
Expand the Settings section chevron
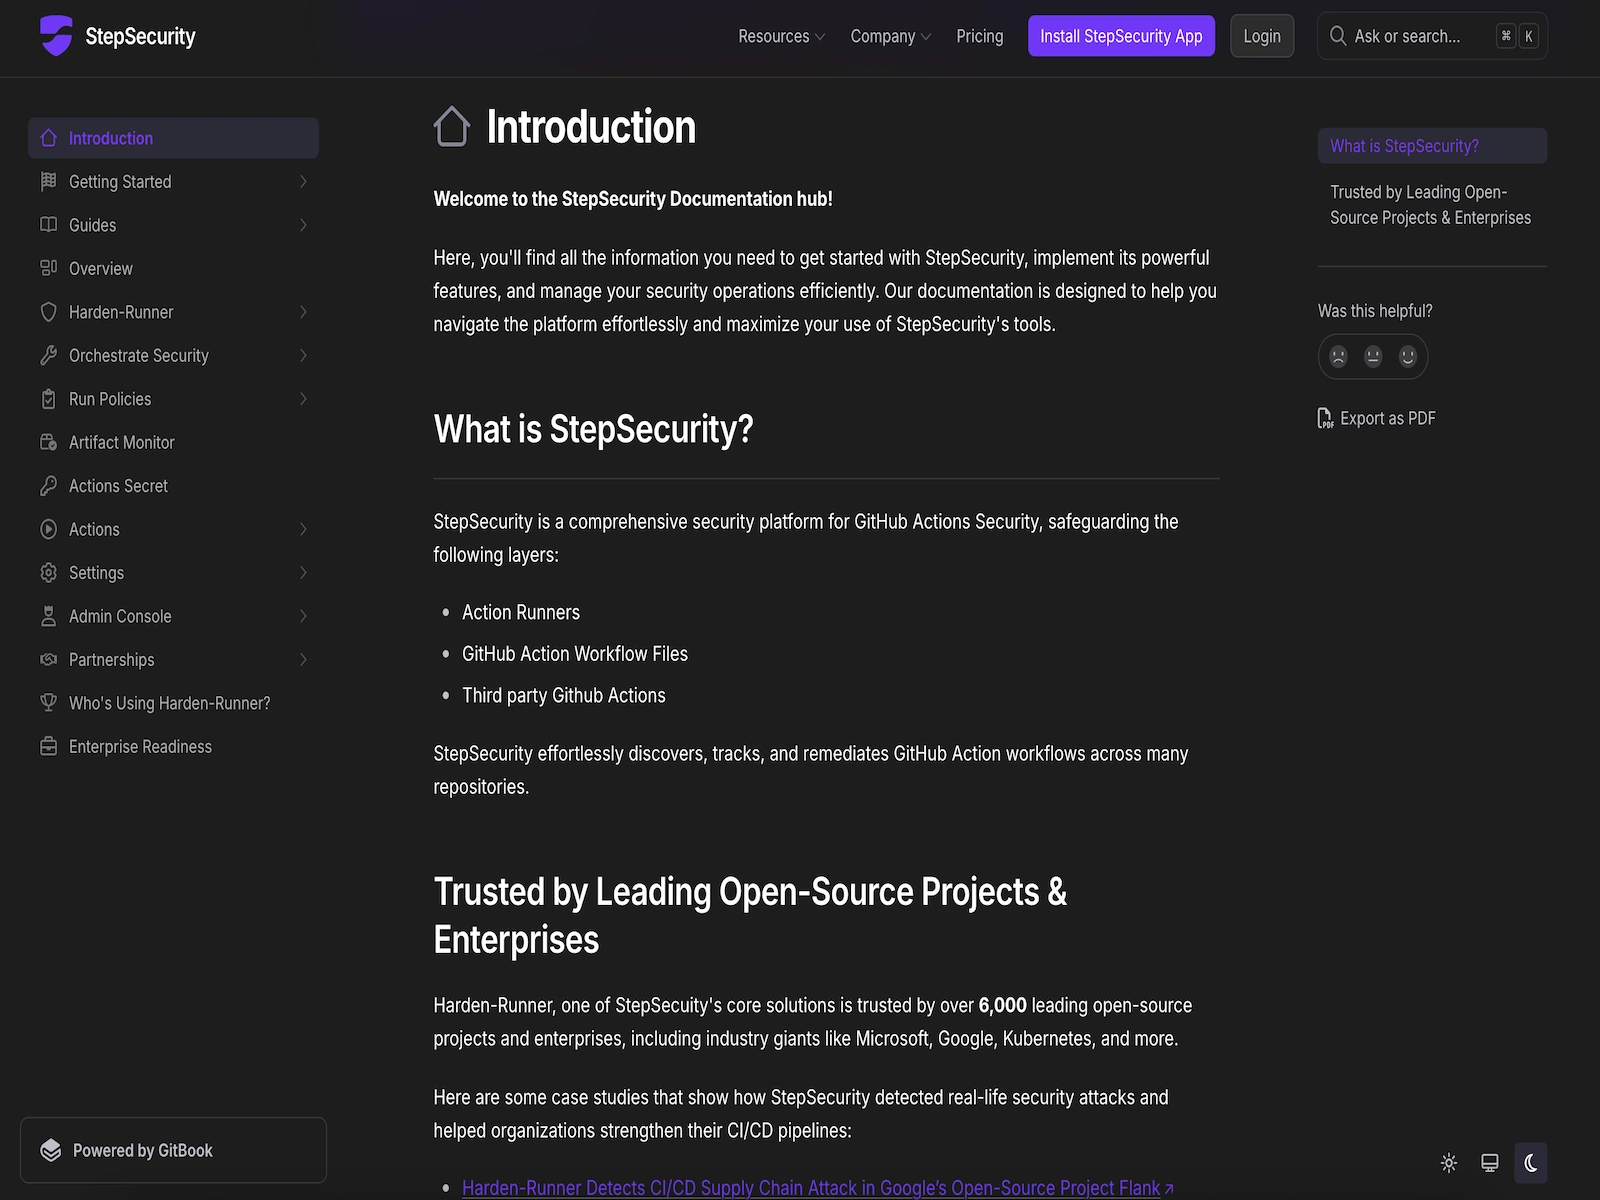coord(303,573)
